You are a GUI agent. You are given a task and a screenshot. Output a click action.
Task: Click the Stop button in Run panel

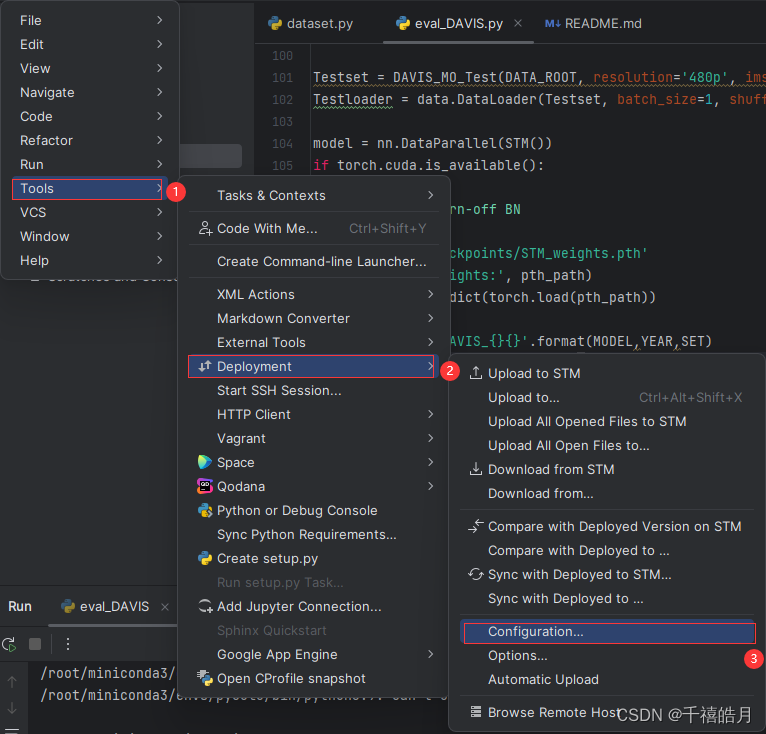35,644
